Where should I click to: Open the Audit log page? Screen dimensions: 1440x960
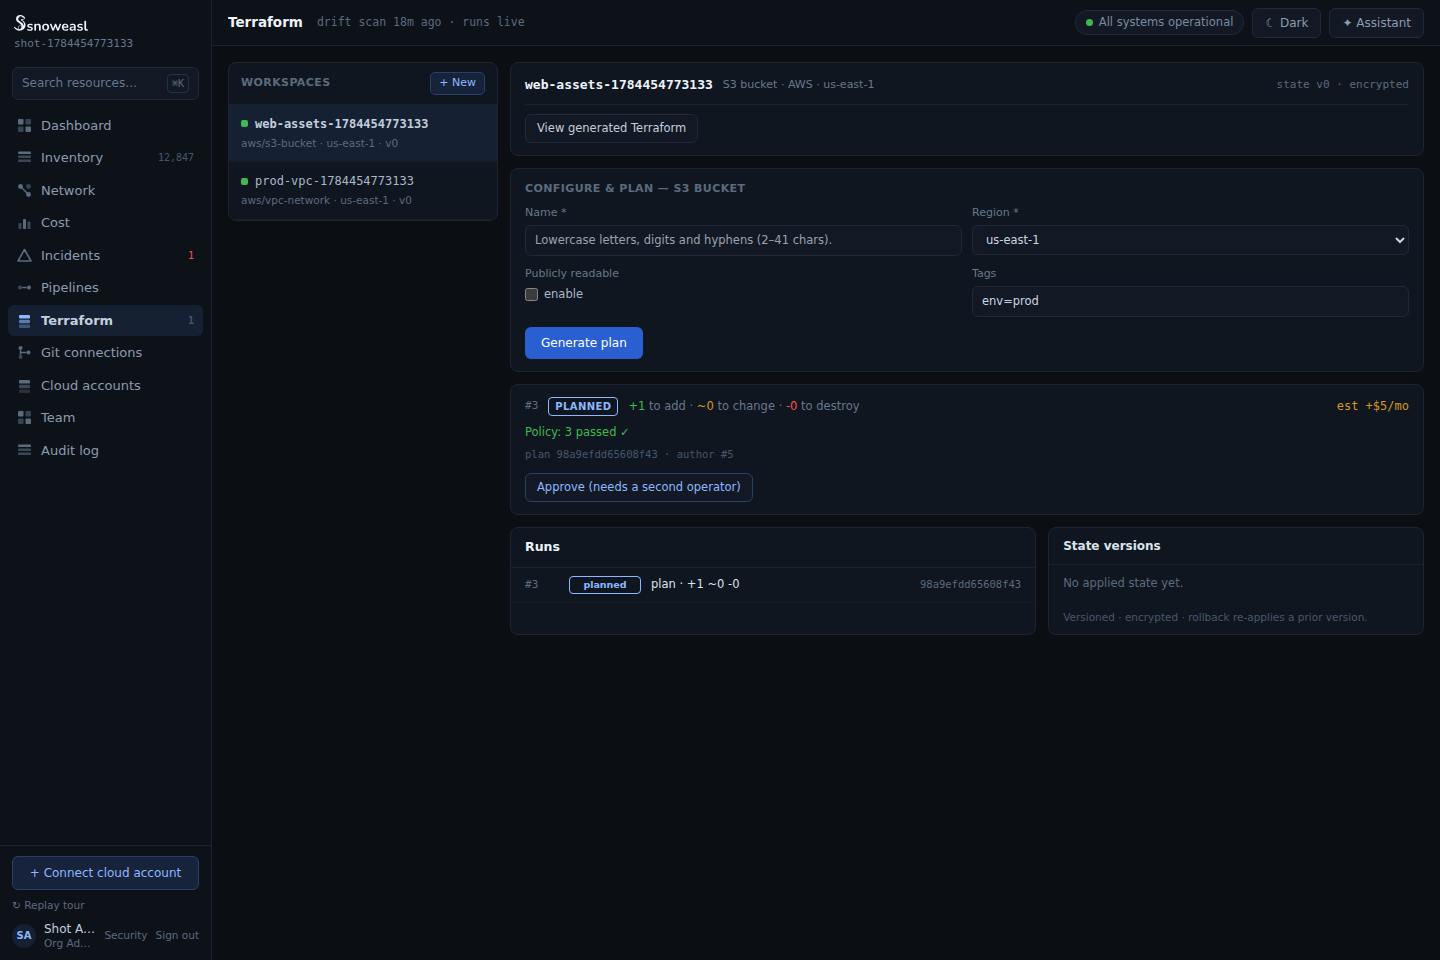point(105,450)
